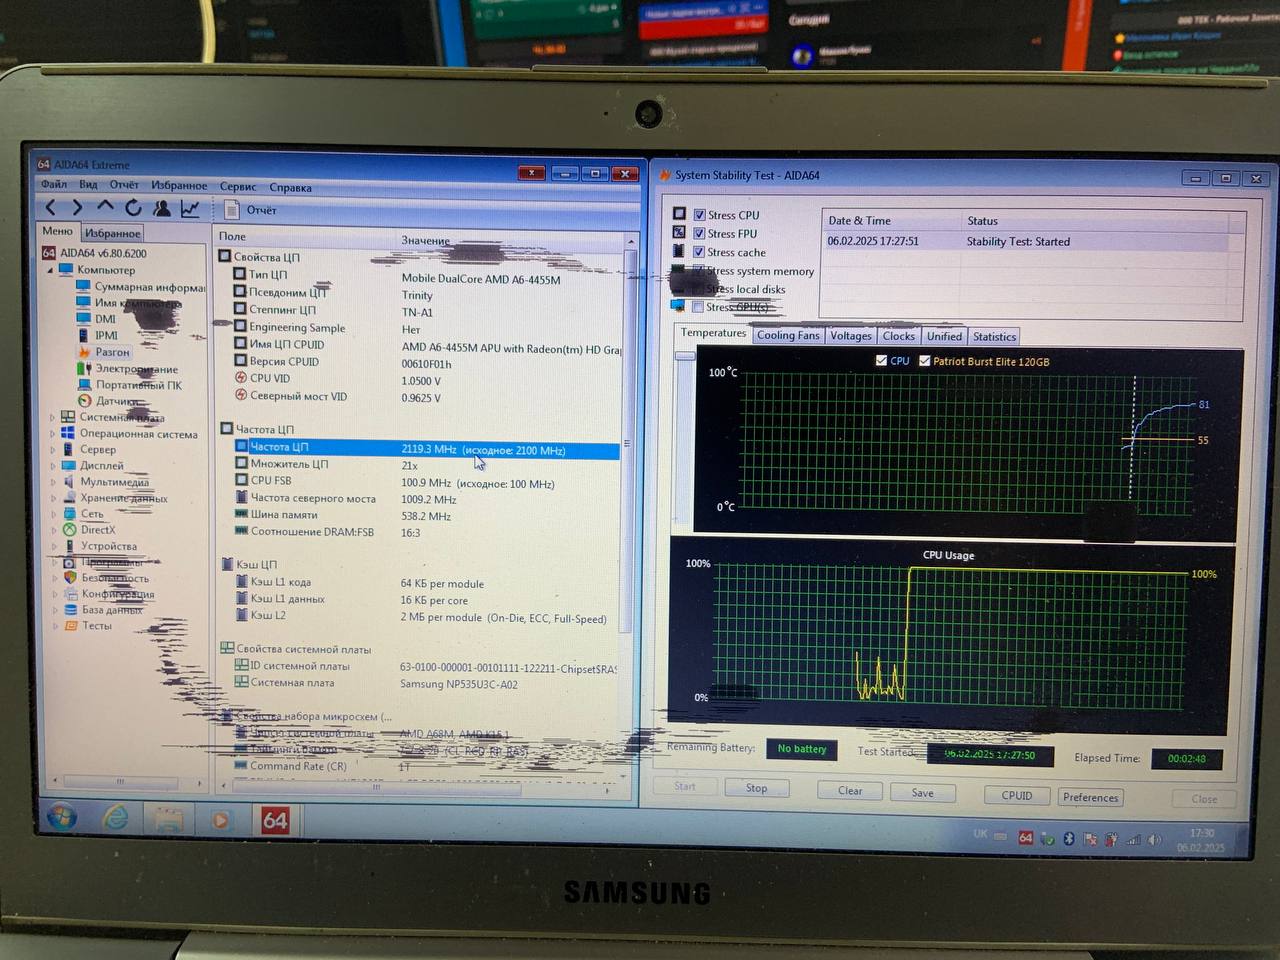The width and height of the screenshot is (1280, 960).
Task: Toggle Stress CPU checkbox
Action: click(699, 215)
